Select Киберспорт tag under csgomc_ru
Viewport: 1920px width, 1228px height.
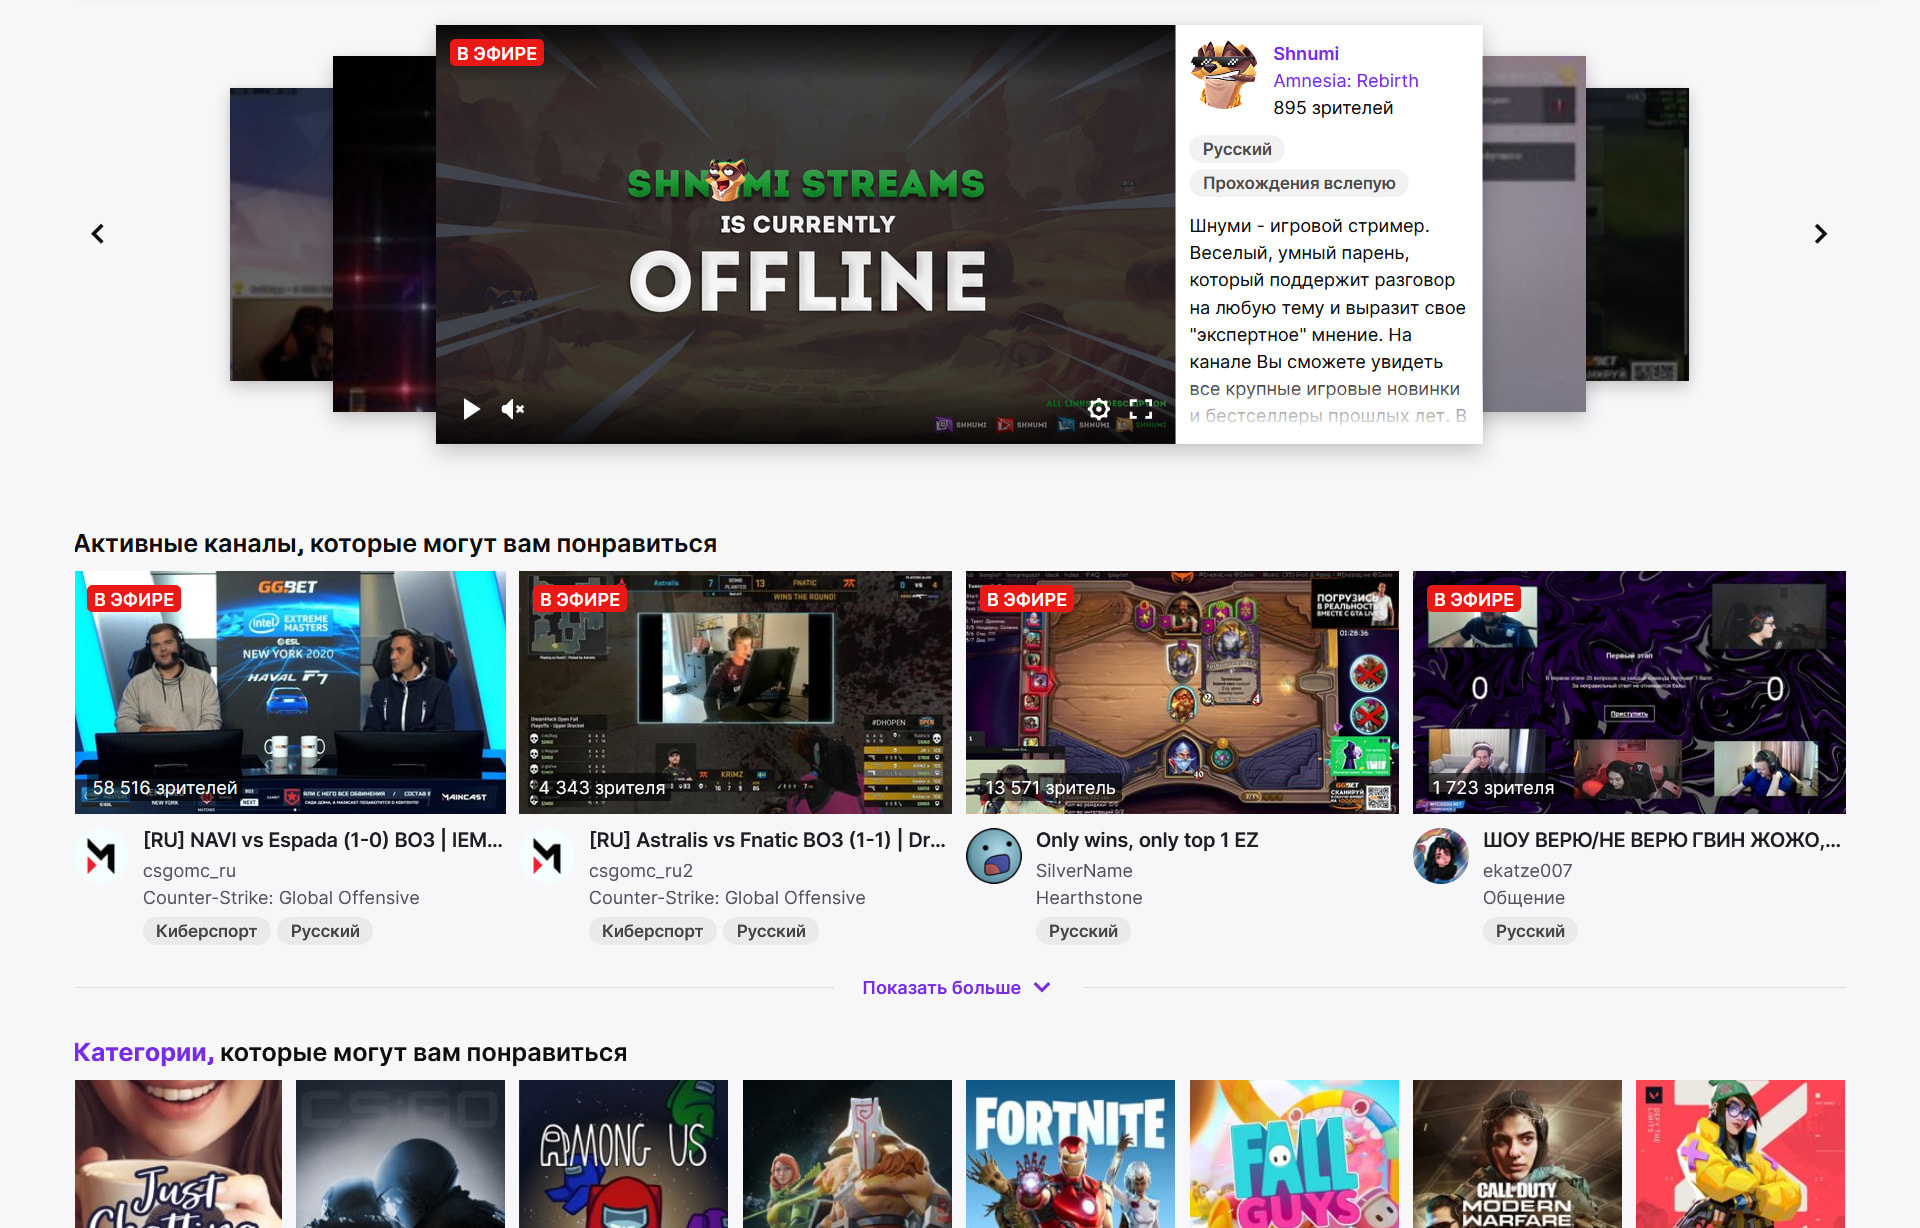pos(206,931)
